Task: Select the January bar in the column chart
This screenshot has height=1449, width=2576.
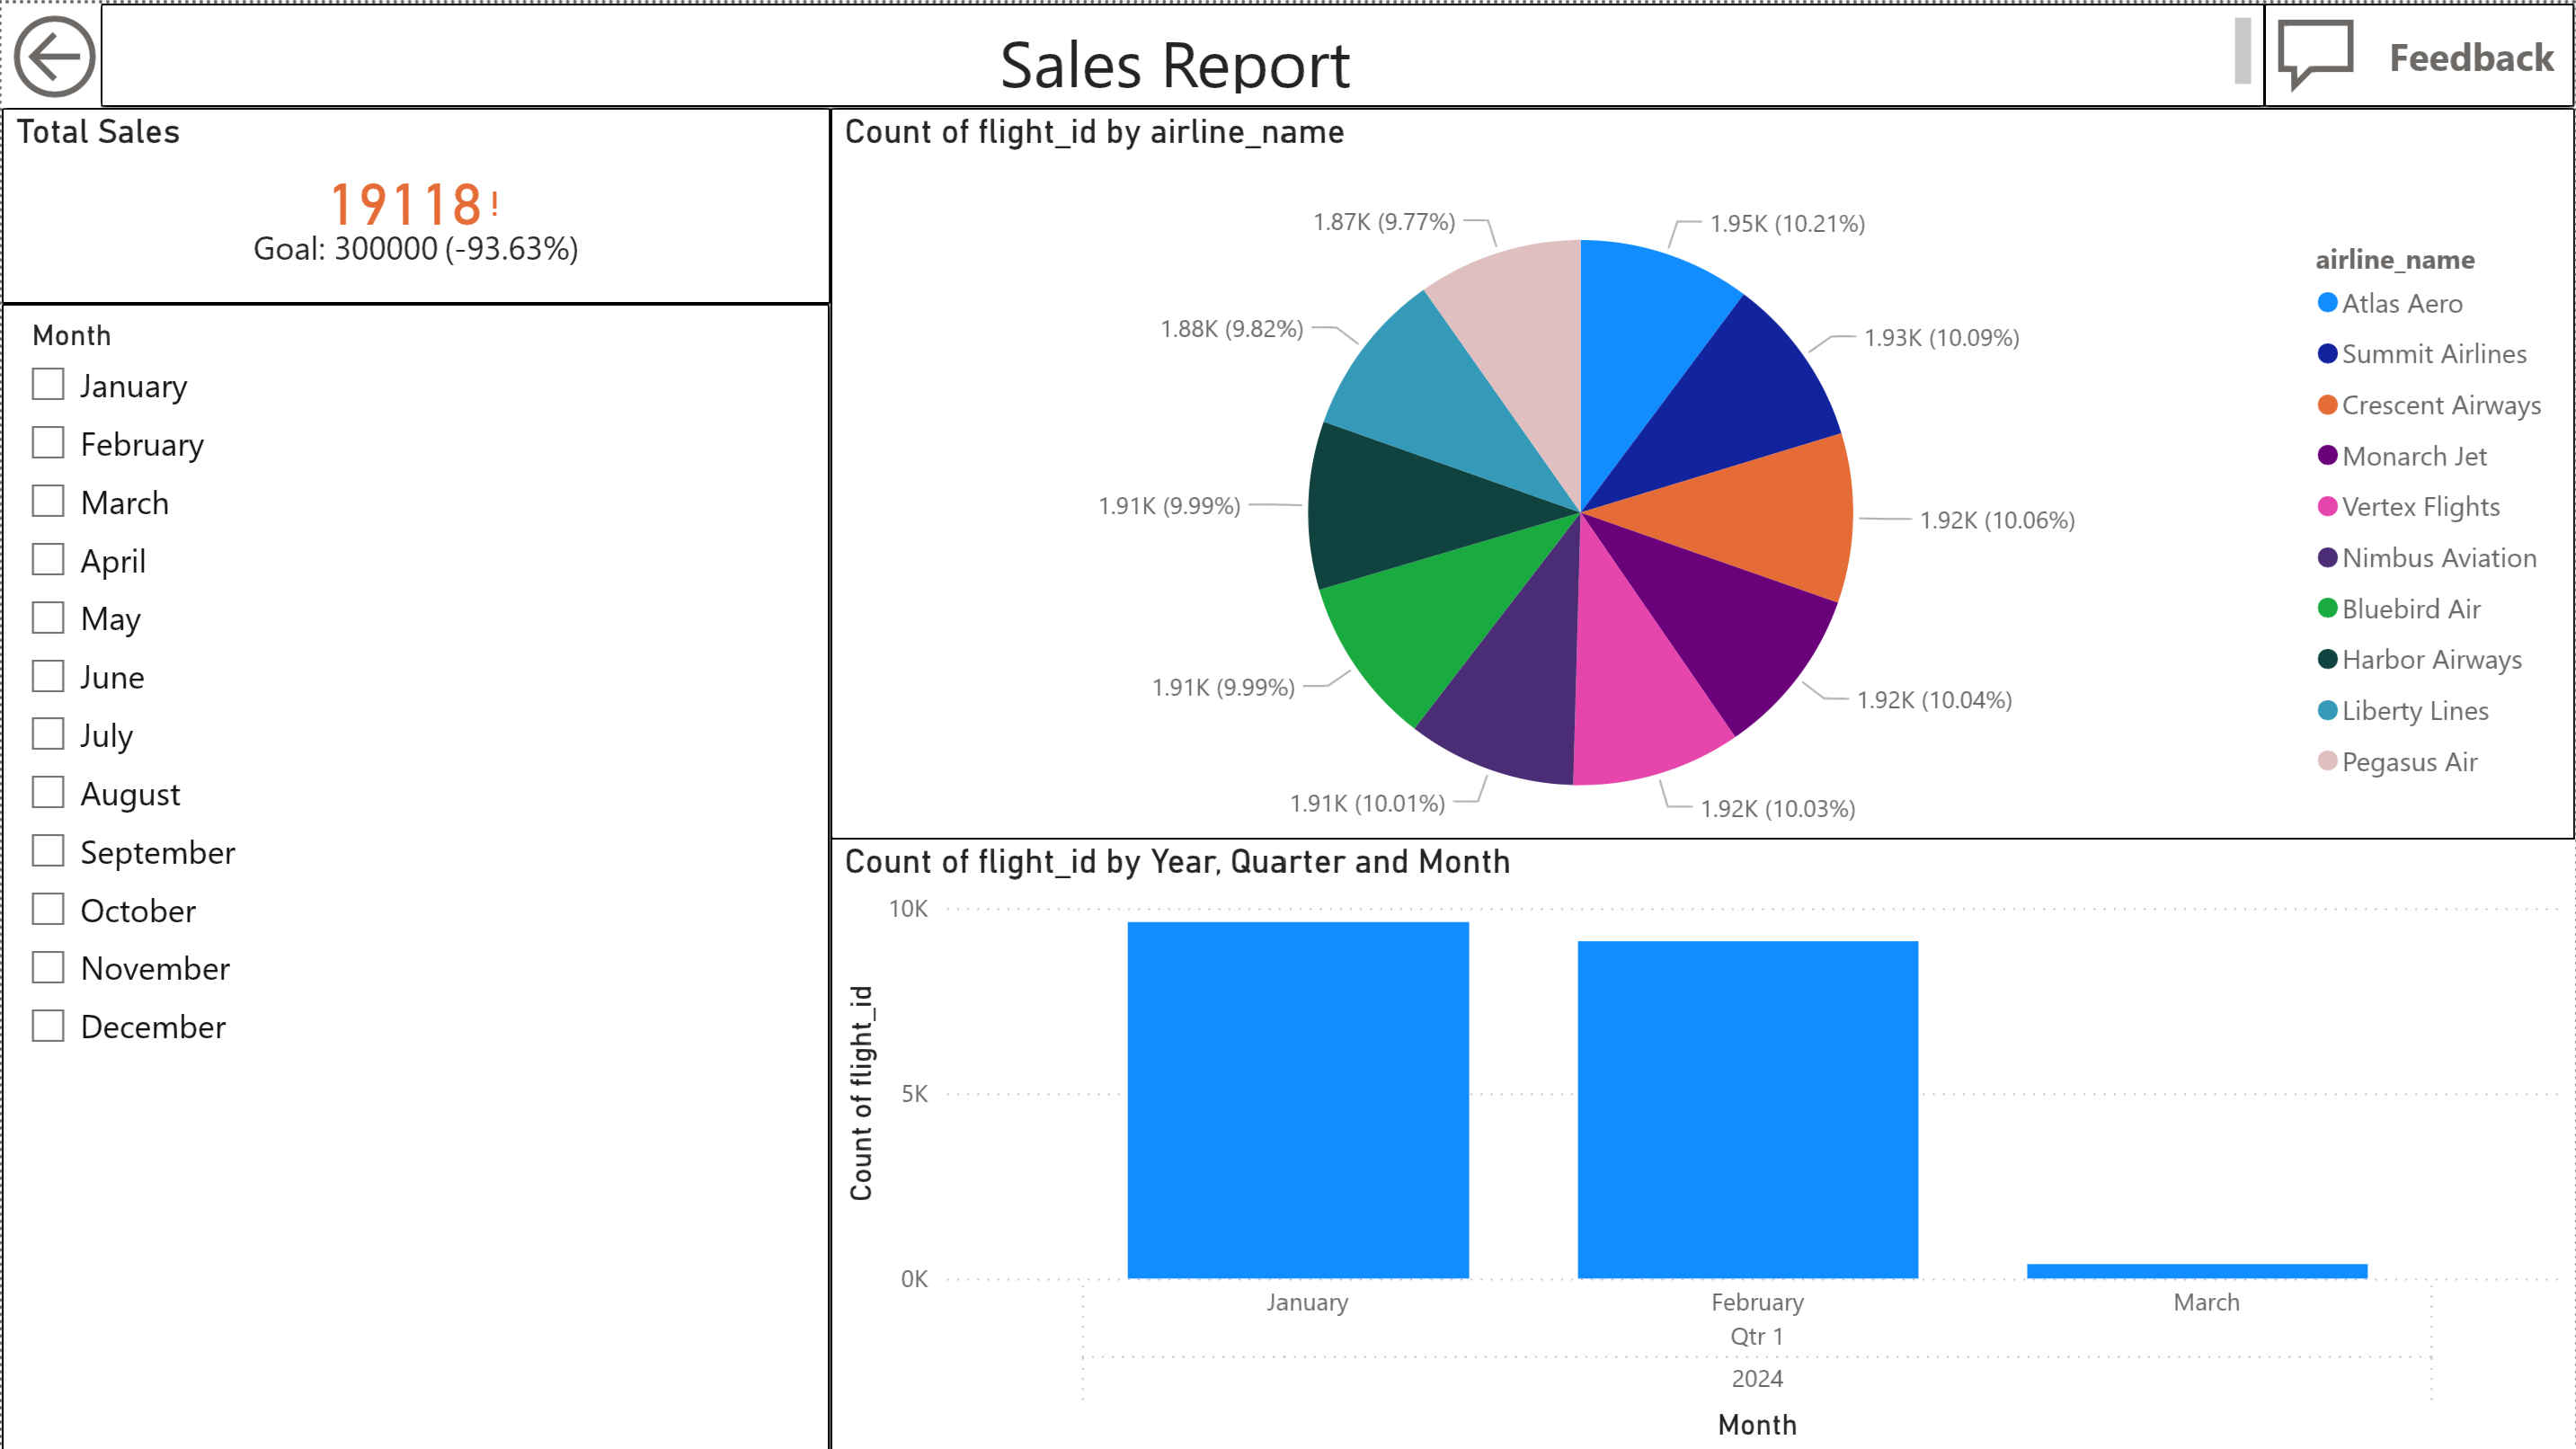Action: [1297, 1100]
